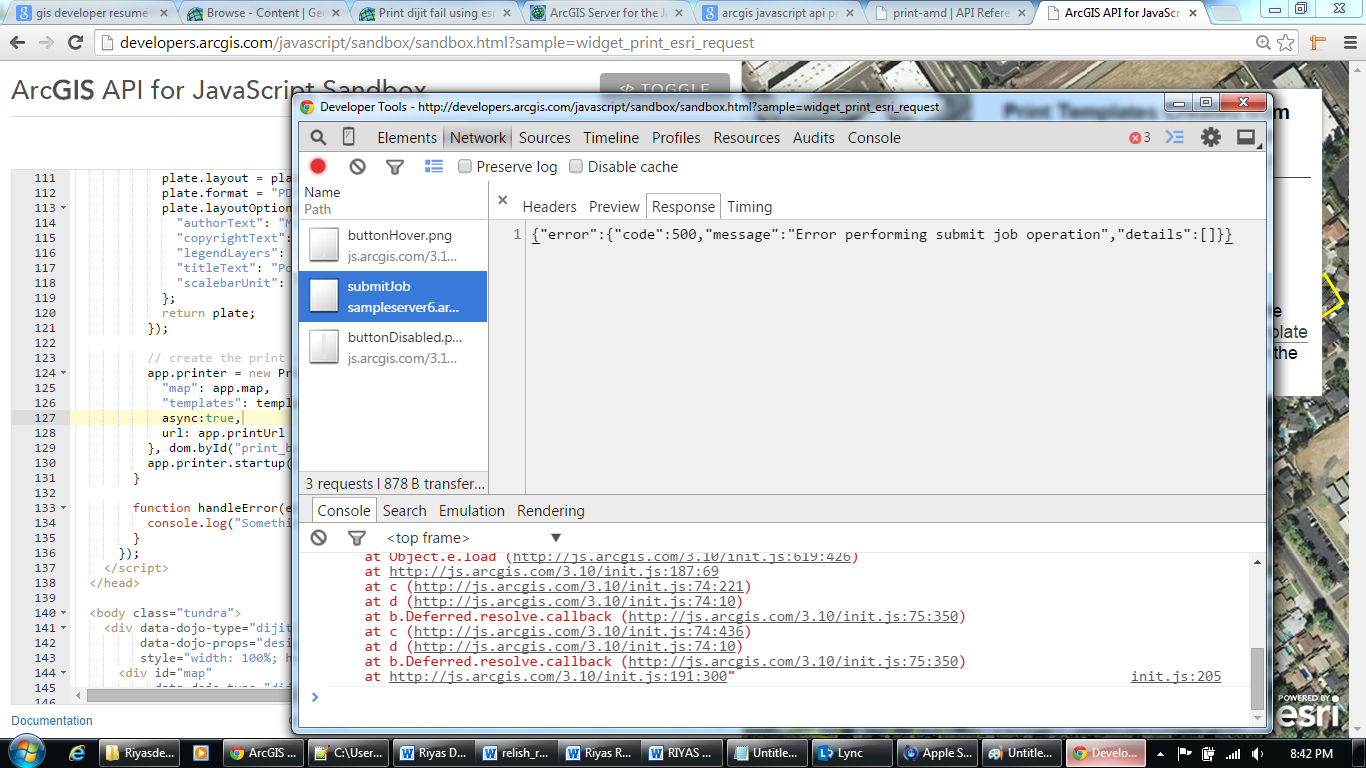This screenshot has width=1366, height=768.
Task: Switch drawer to the Rendering tab
Action: point(551,511)
